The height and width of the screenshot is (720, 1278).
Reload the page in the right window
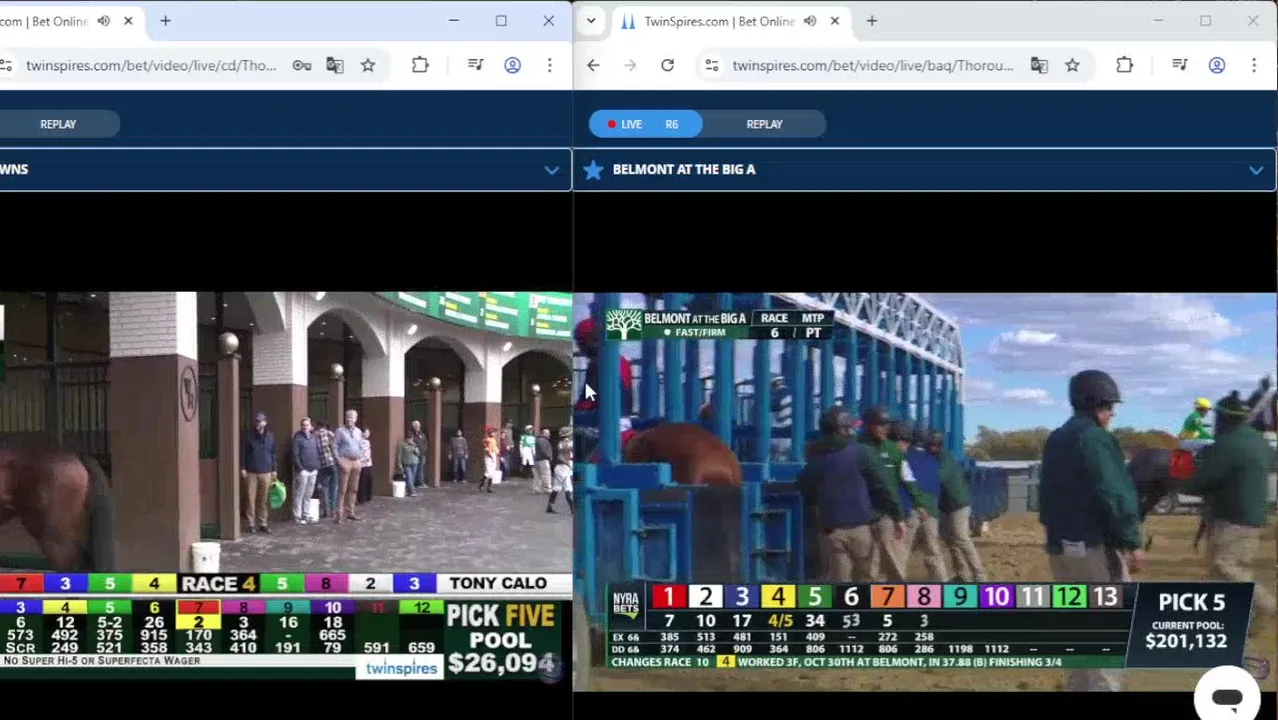[667, 66]
